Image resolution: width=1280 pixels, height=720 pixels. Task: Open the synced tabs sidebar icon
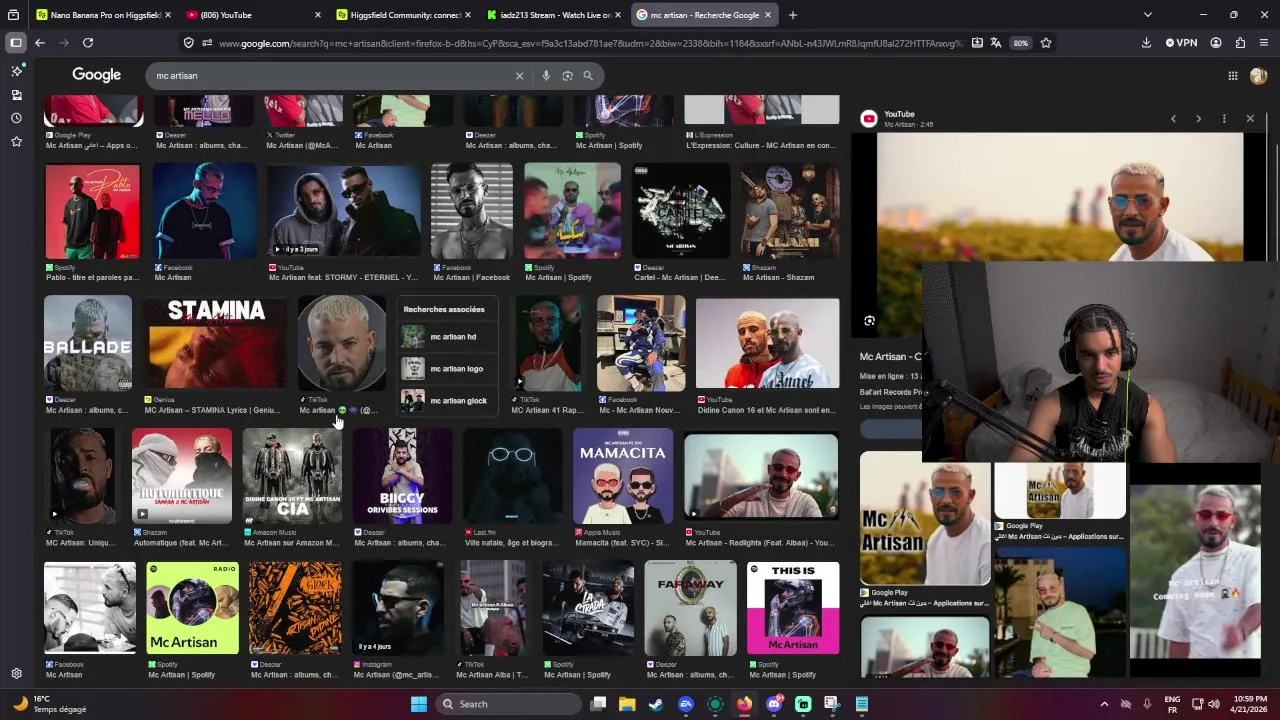[x=16, y=95]
